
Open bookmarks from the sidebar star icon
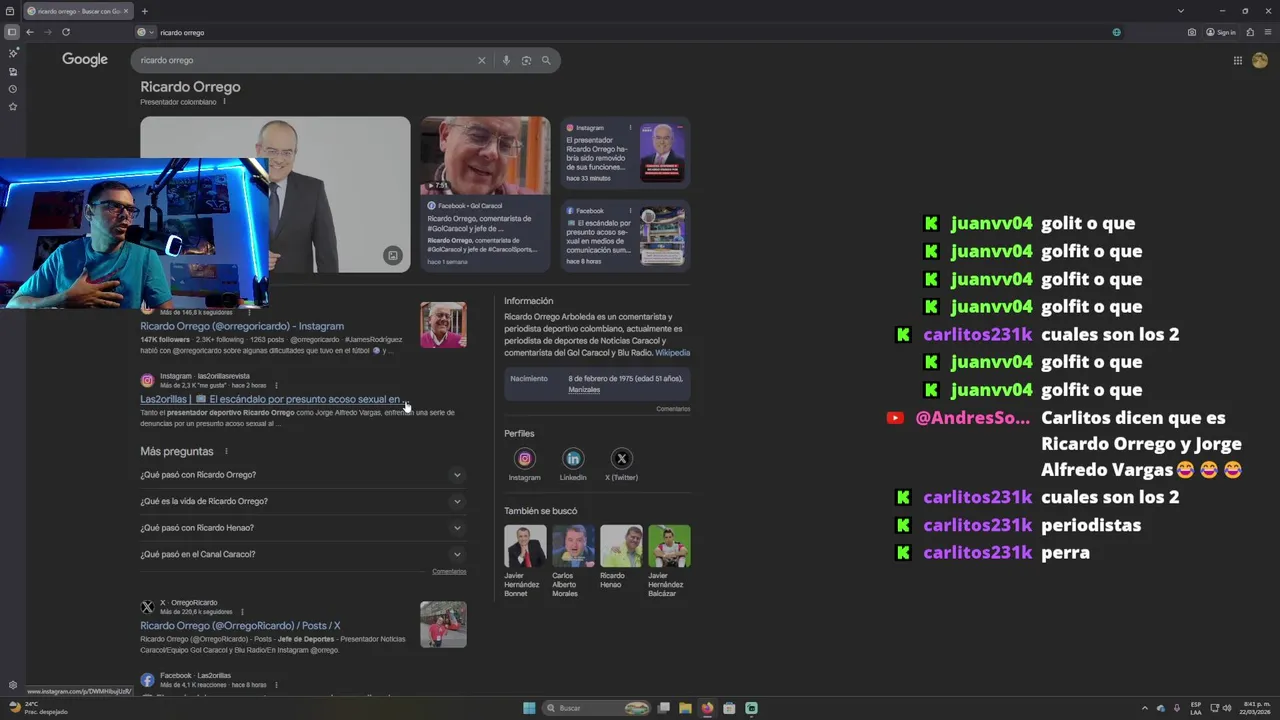click(12, 107)
